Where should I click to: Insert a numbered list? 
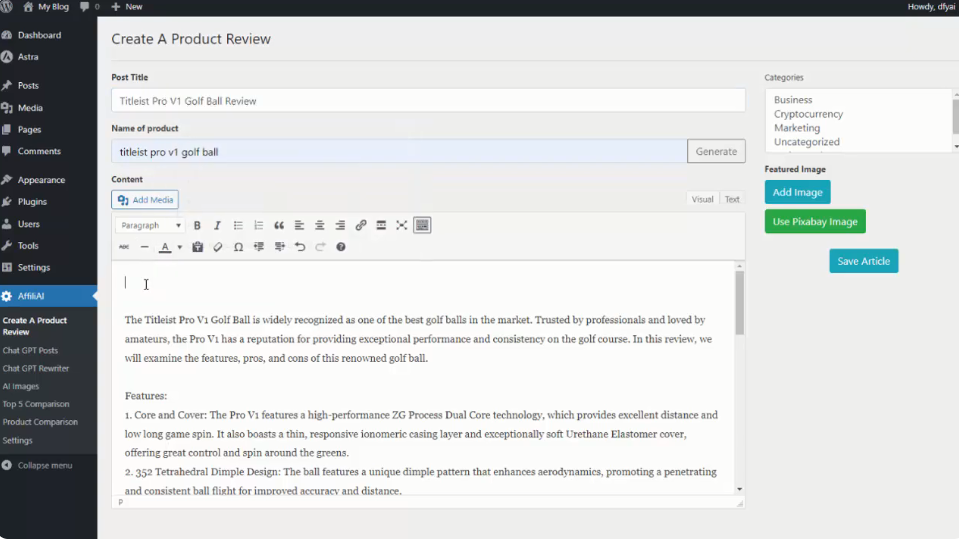click(259, 226)
